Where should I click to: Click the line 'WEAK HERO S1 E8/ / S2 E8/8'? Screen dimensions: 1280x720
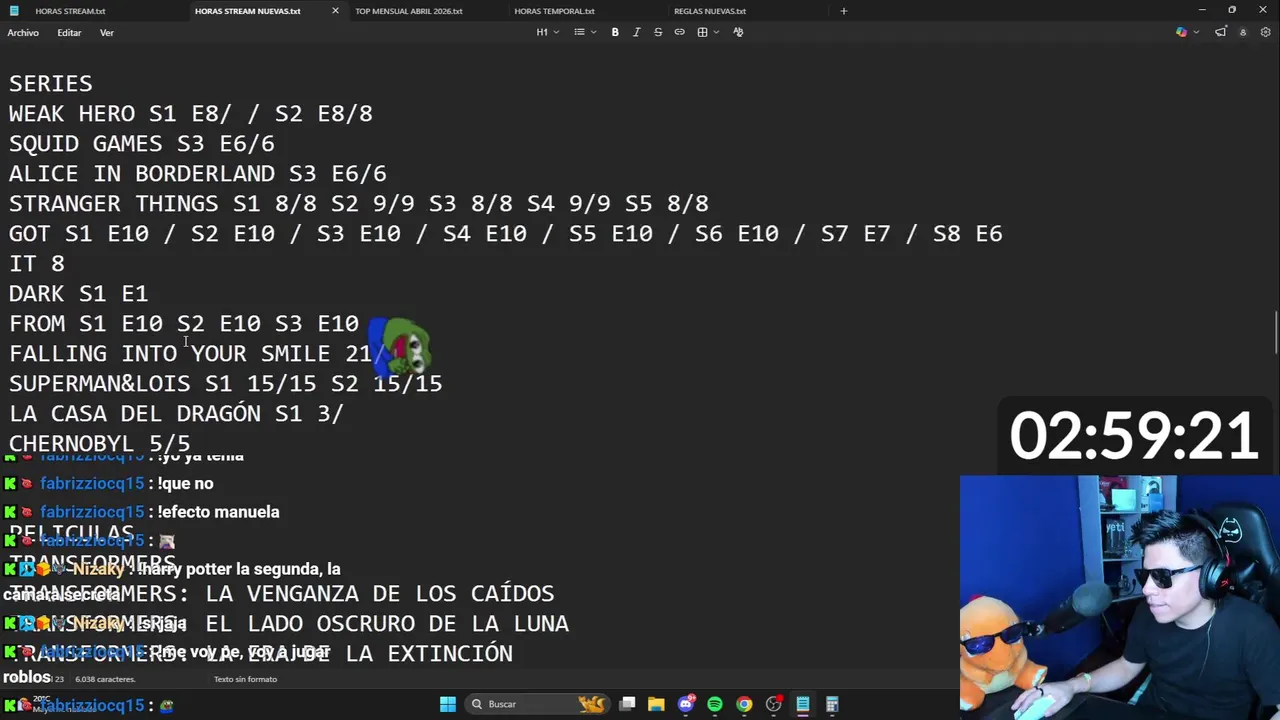click(x=191, y=114)
